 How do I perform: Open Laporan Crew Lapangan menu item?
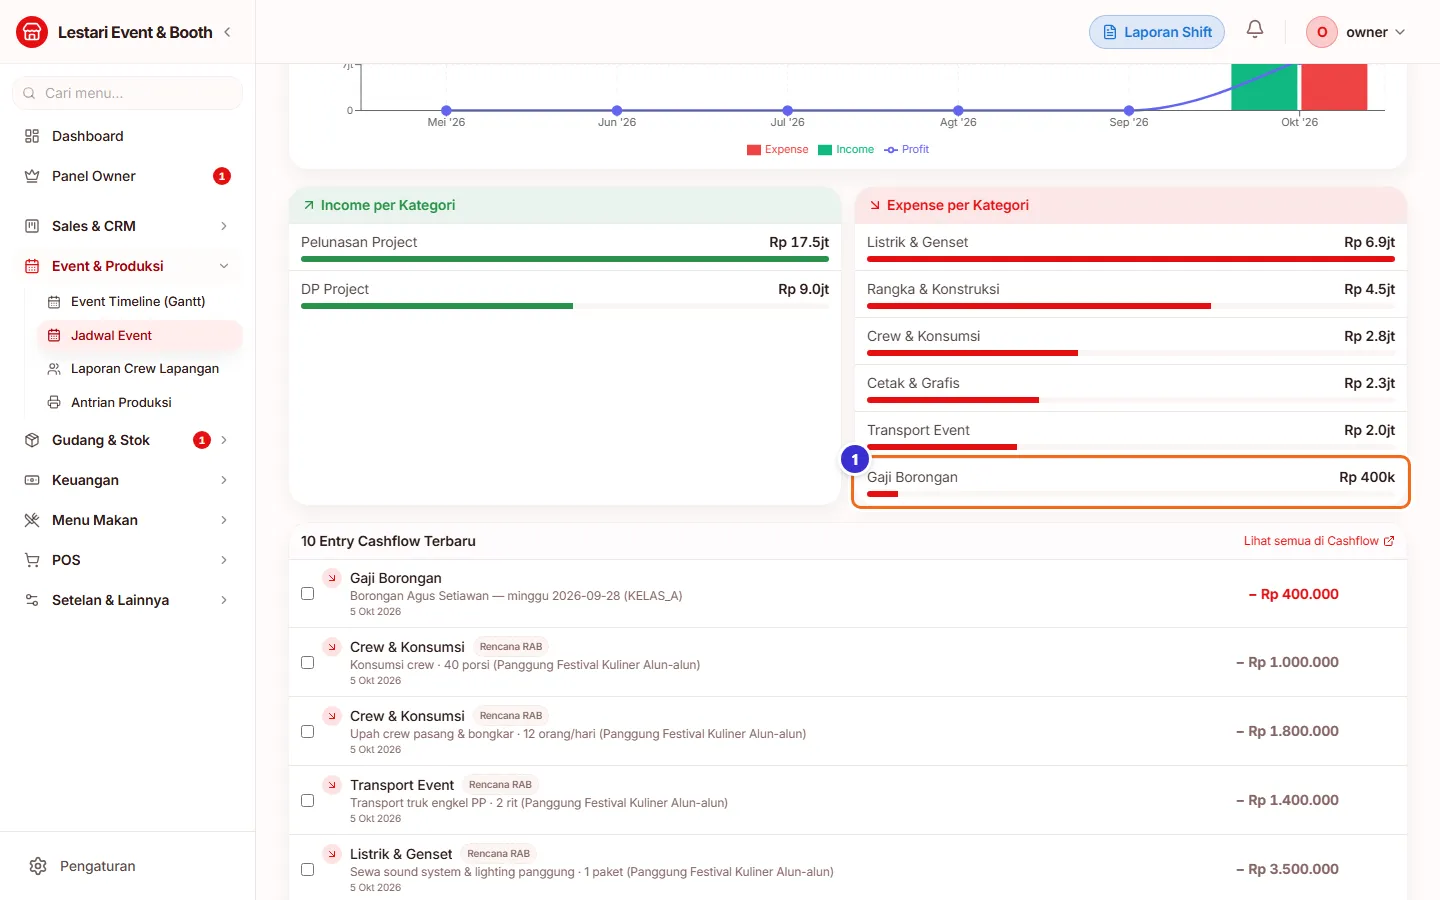click(140, 369)
